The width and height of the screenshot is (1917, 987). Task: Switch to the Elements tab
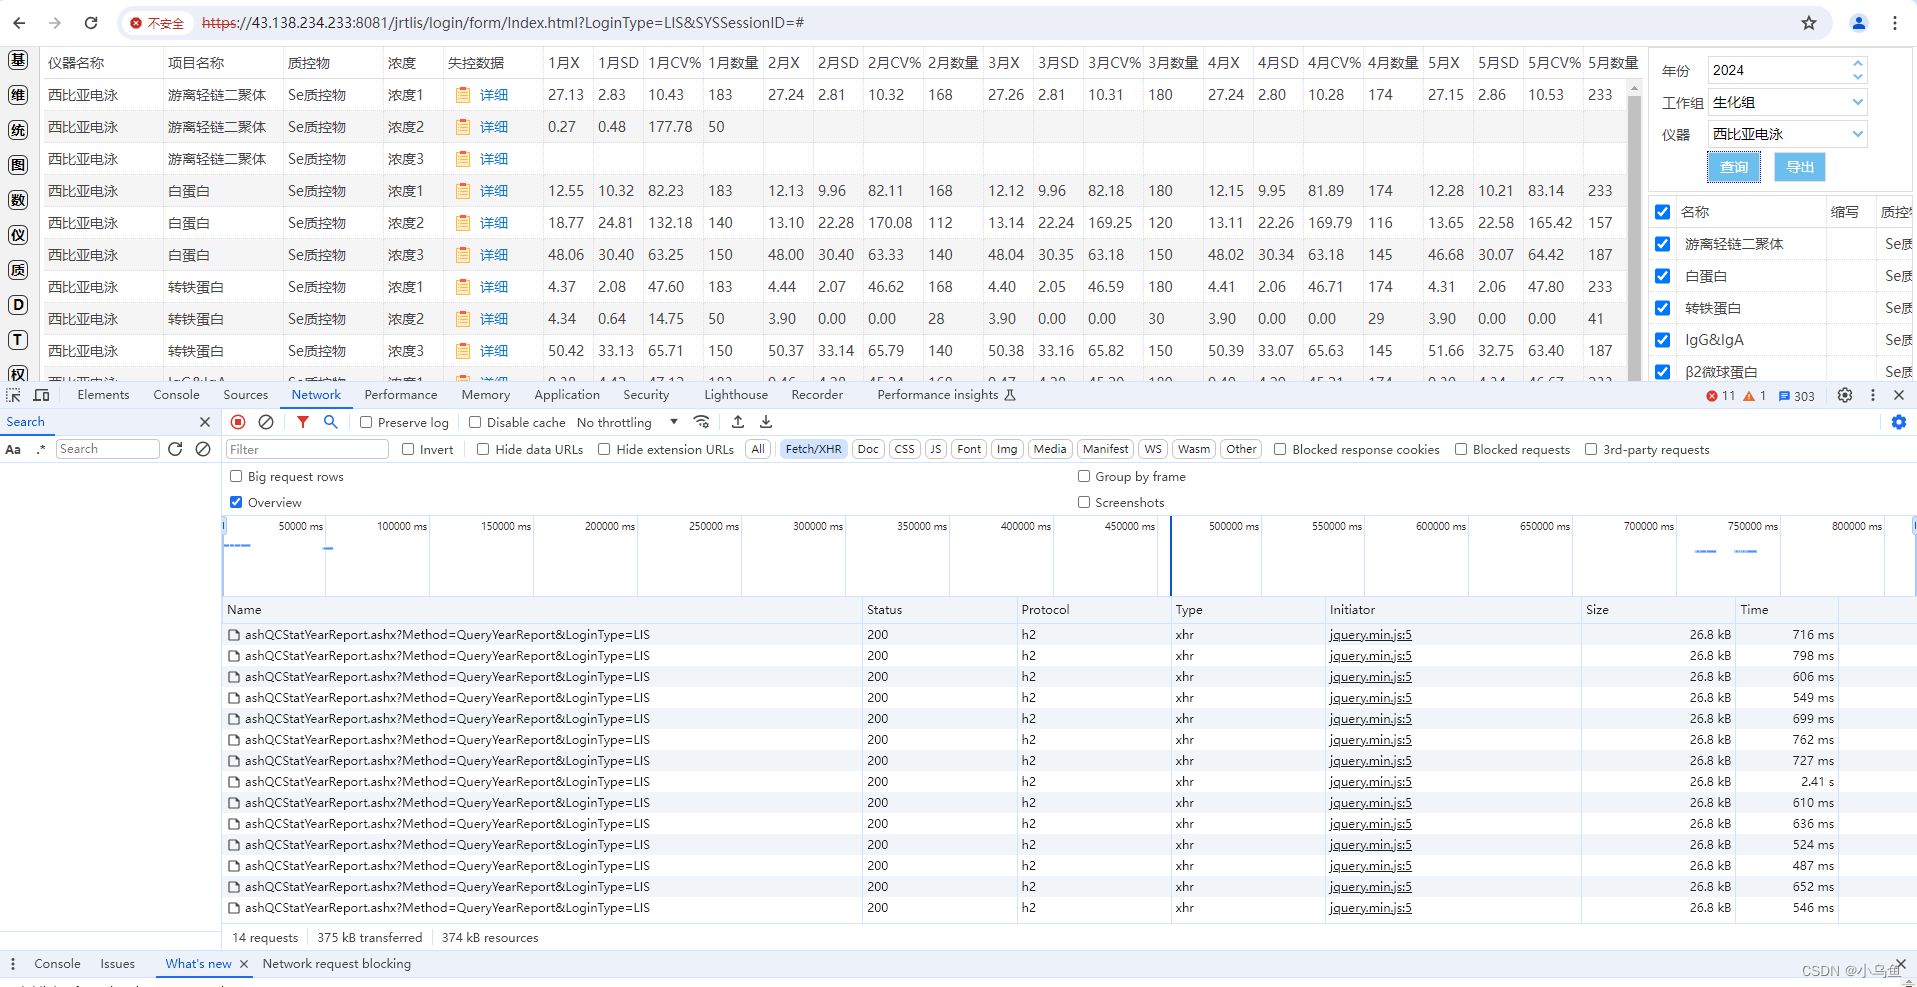(103, 395)
